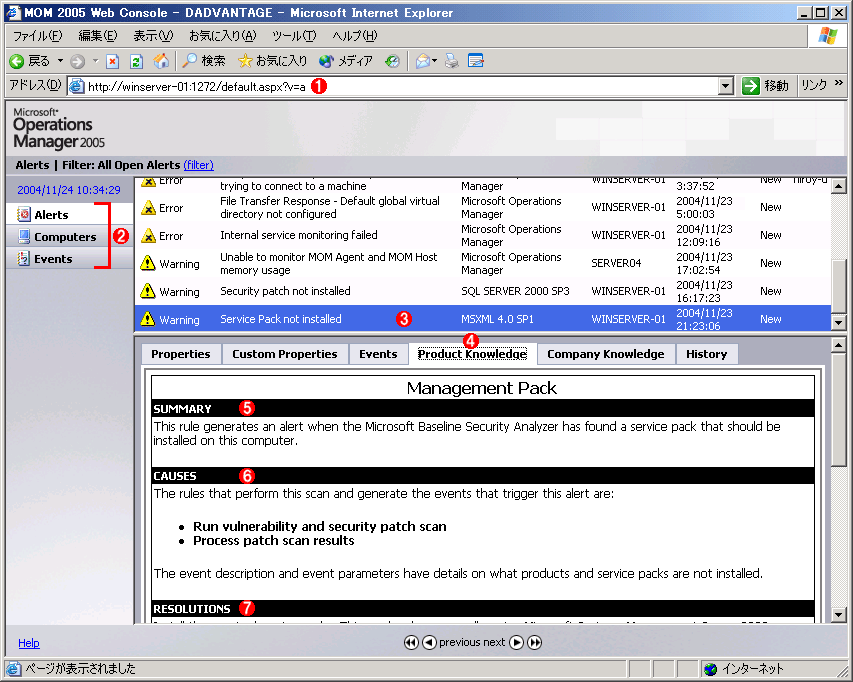
Task: Open the Search (検索) toolbar button
Action: pos(203,61)
